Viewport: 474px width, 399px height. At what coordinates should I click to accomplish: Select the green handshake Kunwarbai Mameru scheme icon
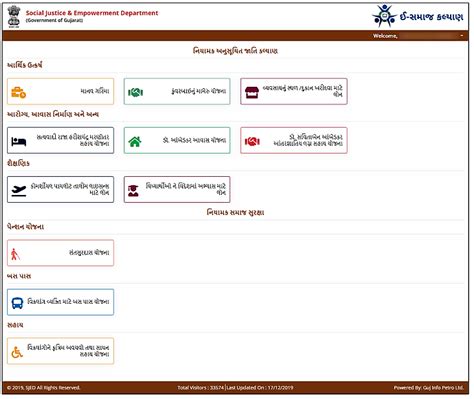point(135,92)
